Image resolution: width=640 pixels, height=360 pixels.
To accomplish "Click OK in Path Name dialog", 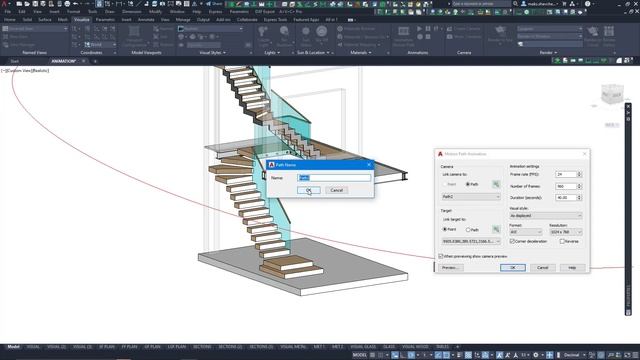I will point(309,190).
